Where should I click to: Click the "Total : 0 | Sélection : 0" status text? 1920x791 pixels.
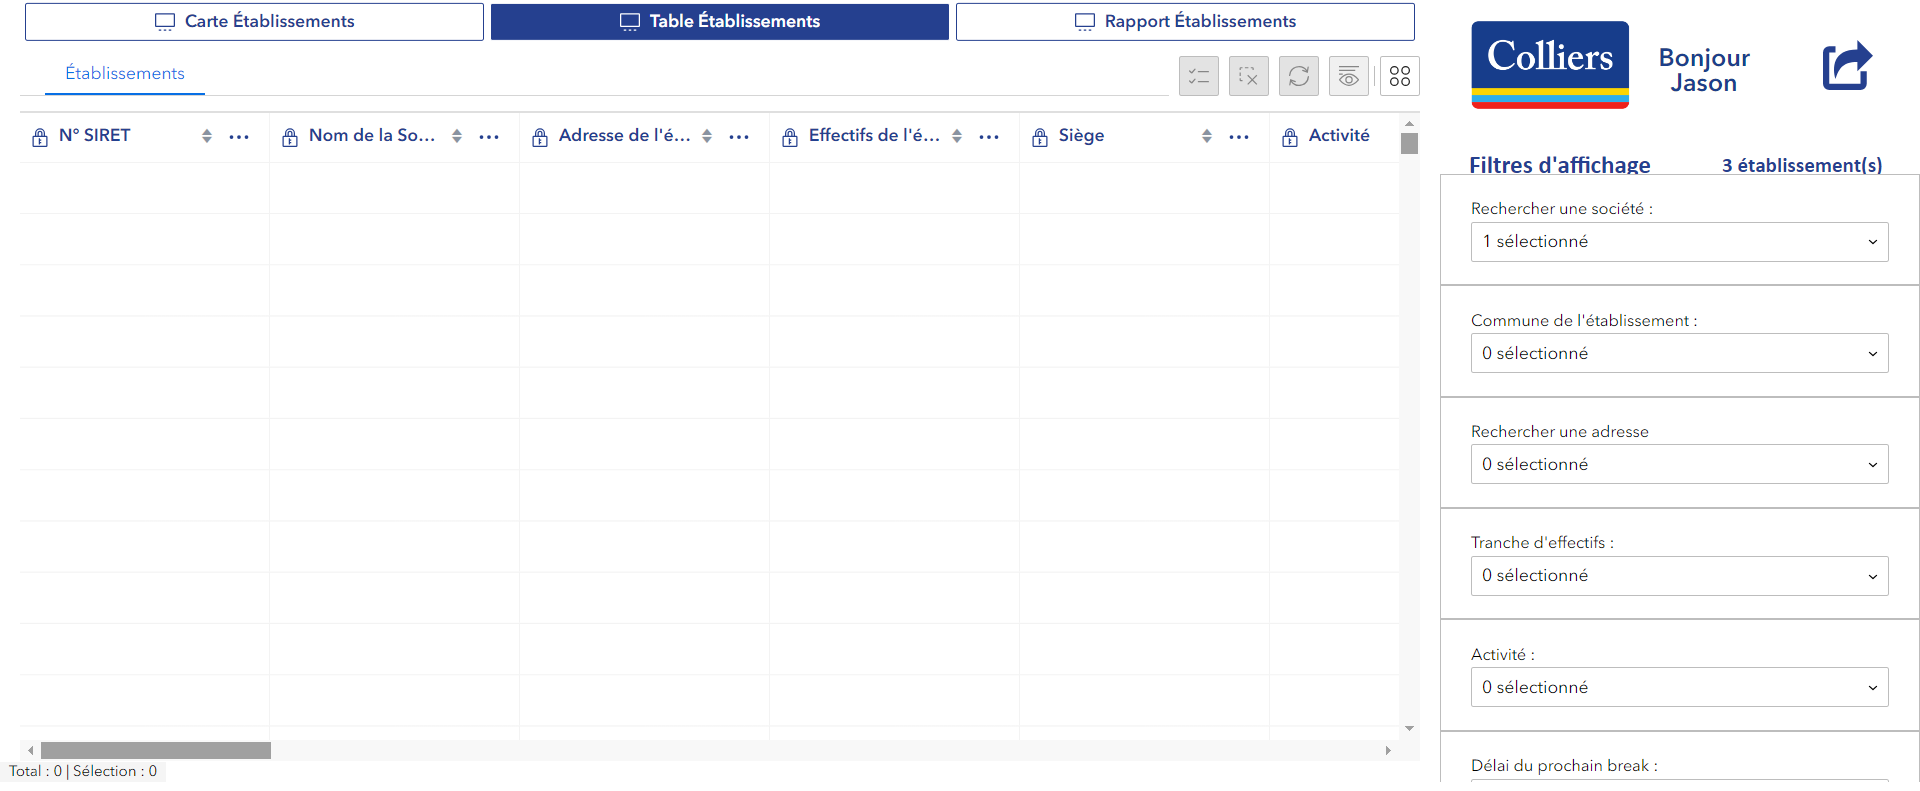(83, 771)
